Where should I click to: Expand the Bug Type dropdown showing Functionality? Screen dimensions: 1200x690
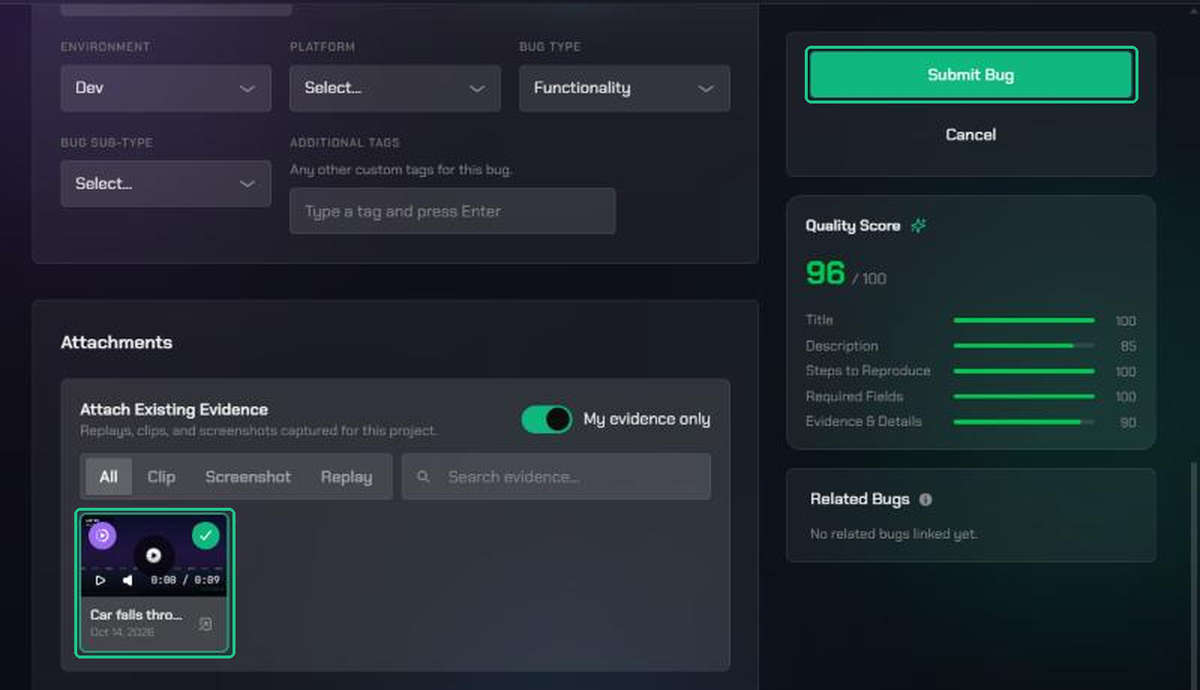pyautogui.click(x=624, y=88)
